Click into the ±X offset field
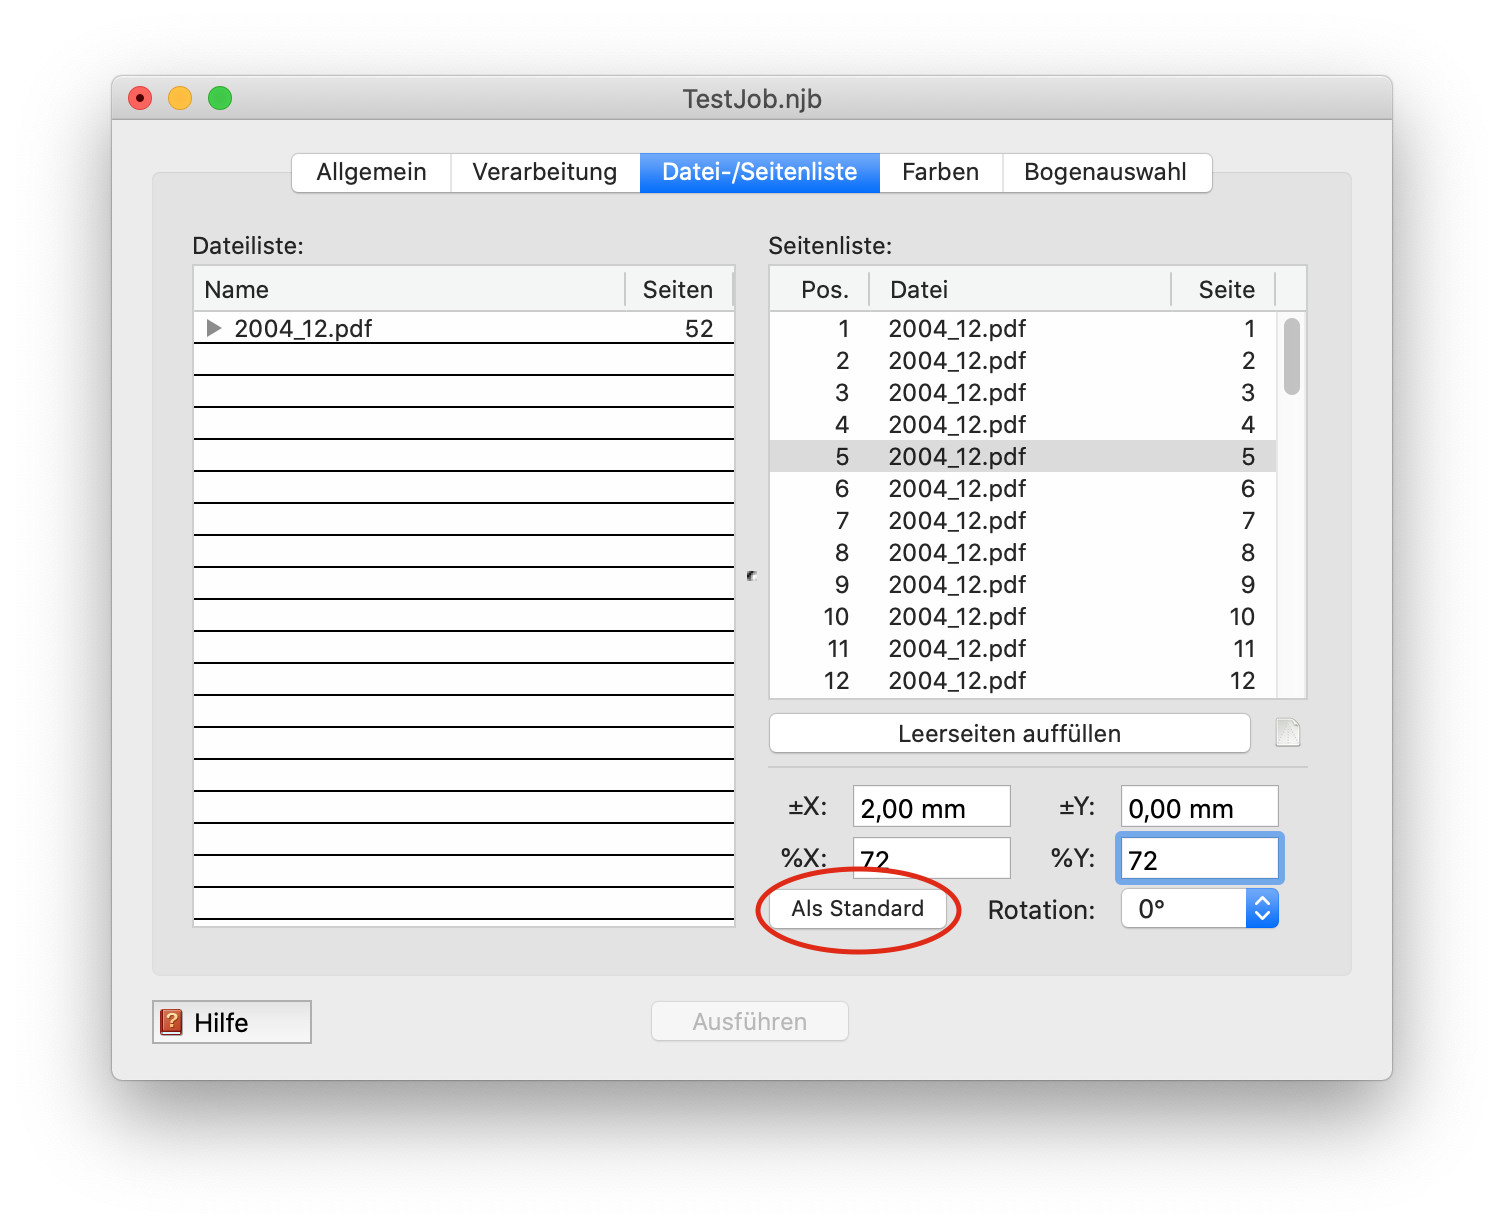This screenshot has width=1504, height=1228. (931, 807)
